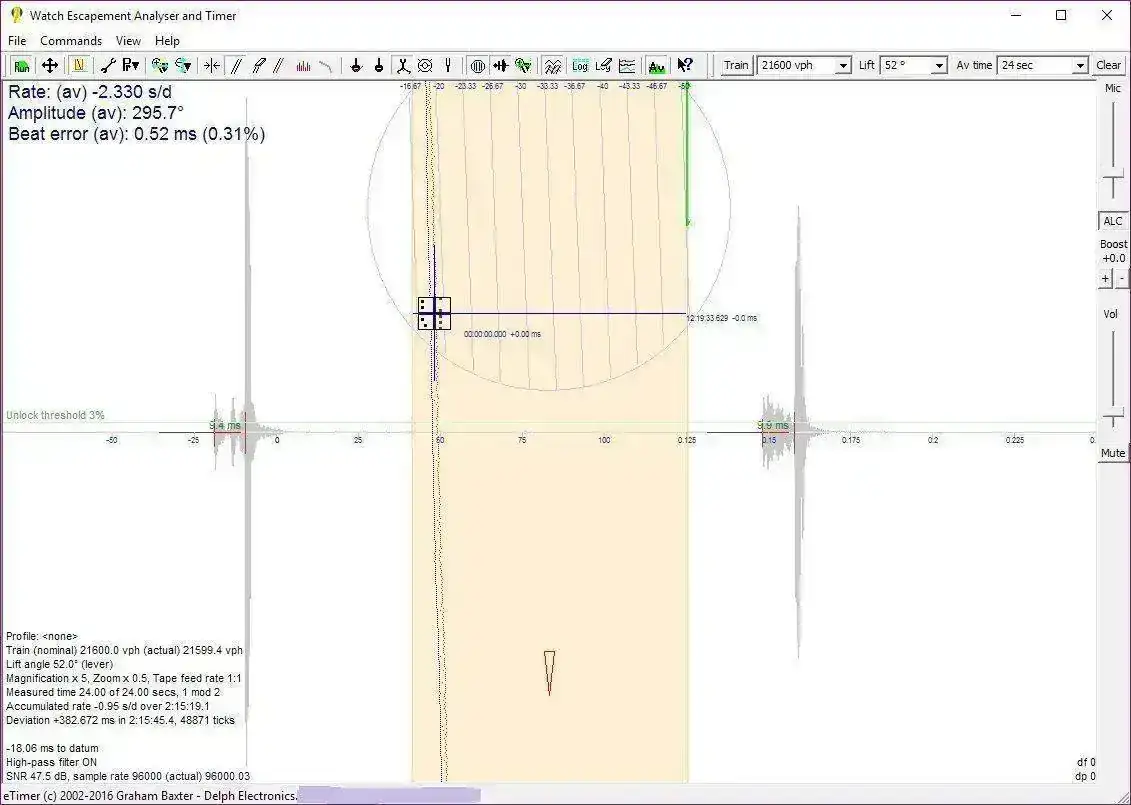Toggle the Mute button

(1112, 453)
